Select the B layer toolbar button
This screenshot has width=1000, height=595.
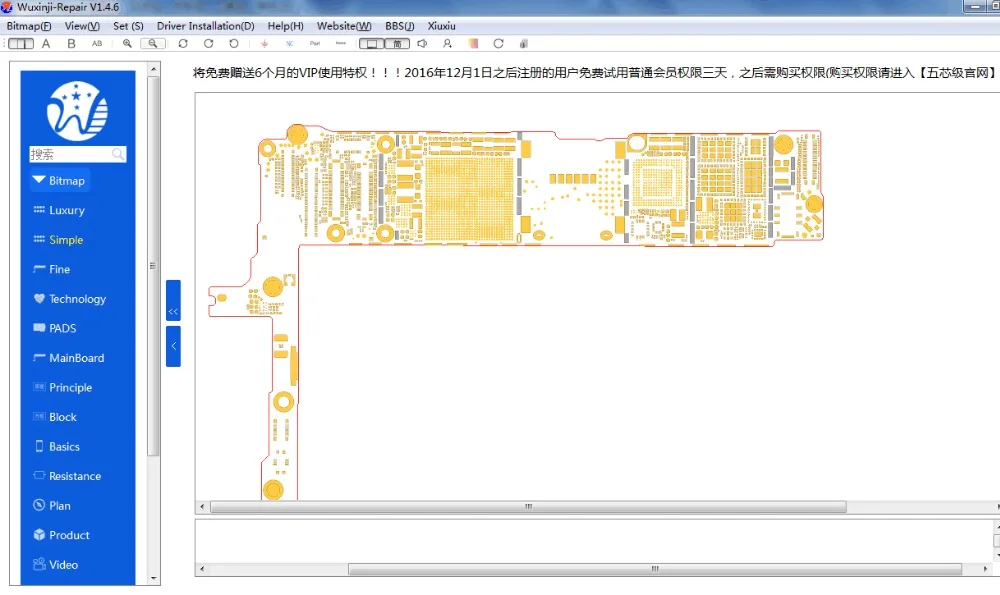click(x=71, y=43)
